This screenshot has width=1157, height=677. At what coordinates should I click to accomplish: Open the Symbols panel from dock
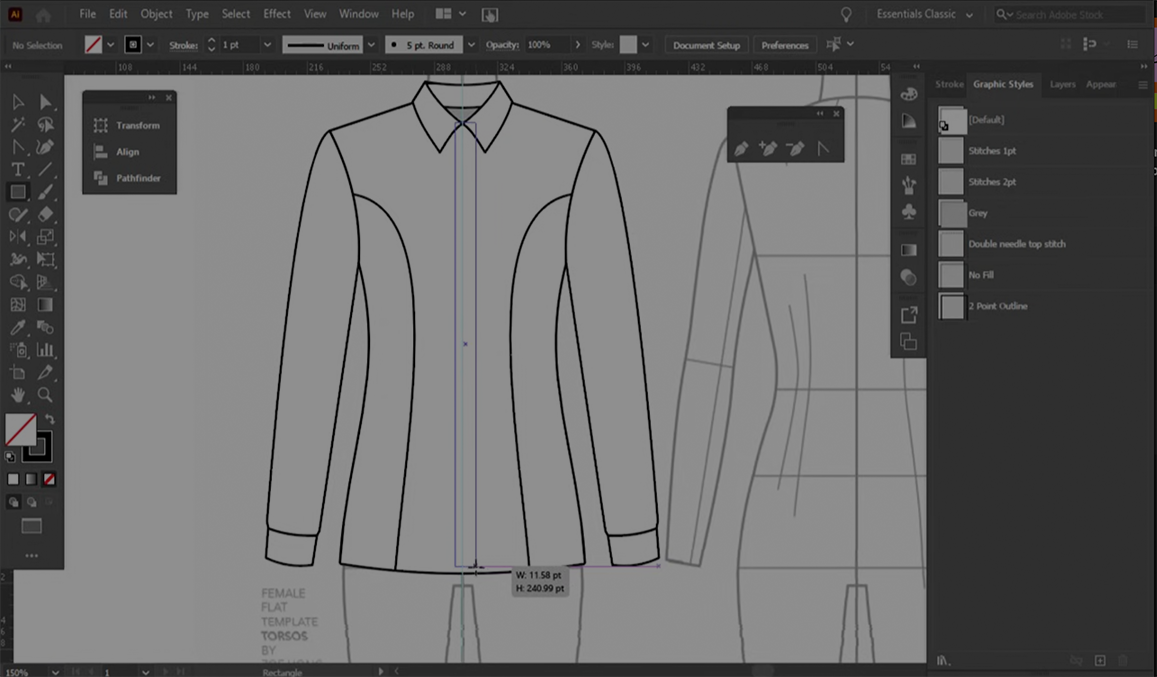pyautogui.click(x=908, y=212)
